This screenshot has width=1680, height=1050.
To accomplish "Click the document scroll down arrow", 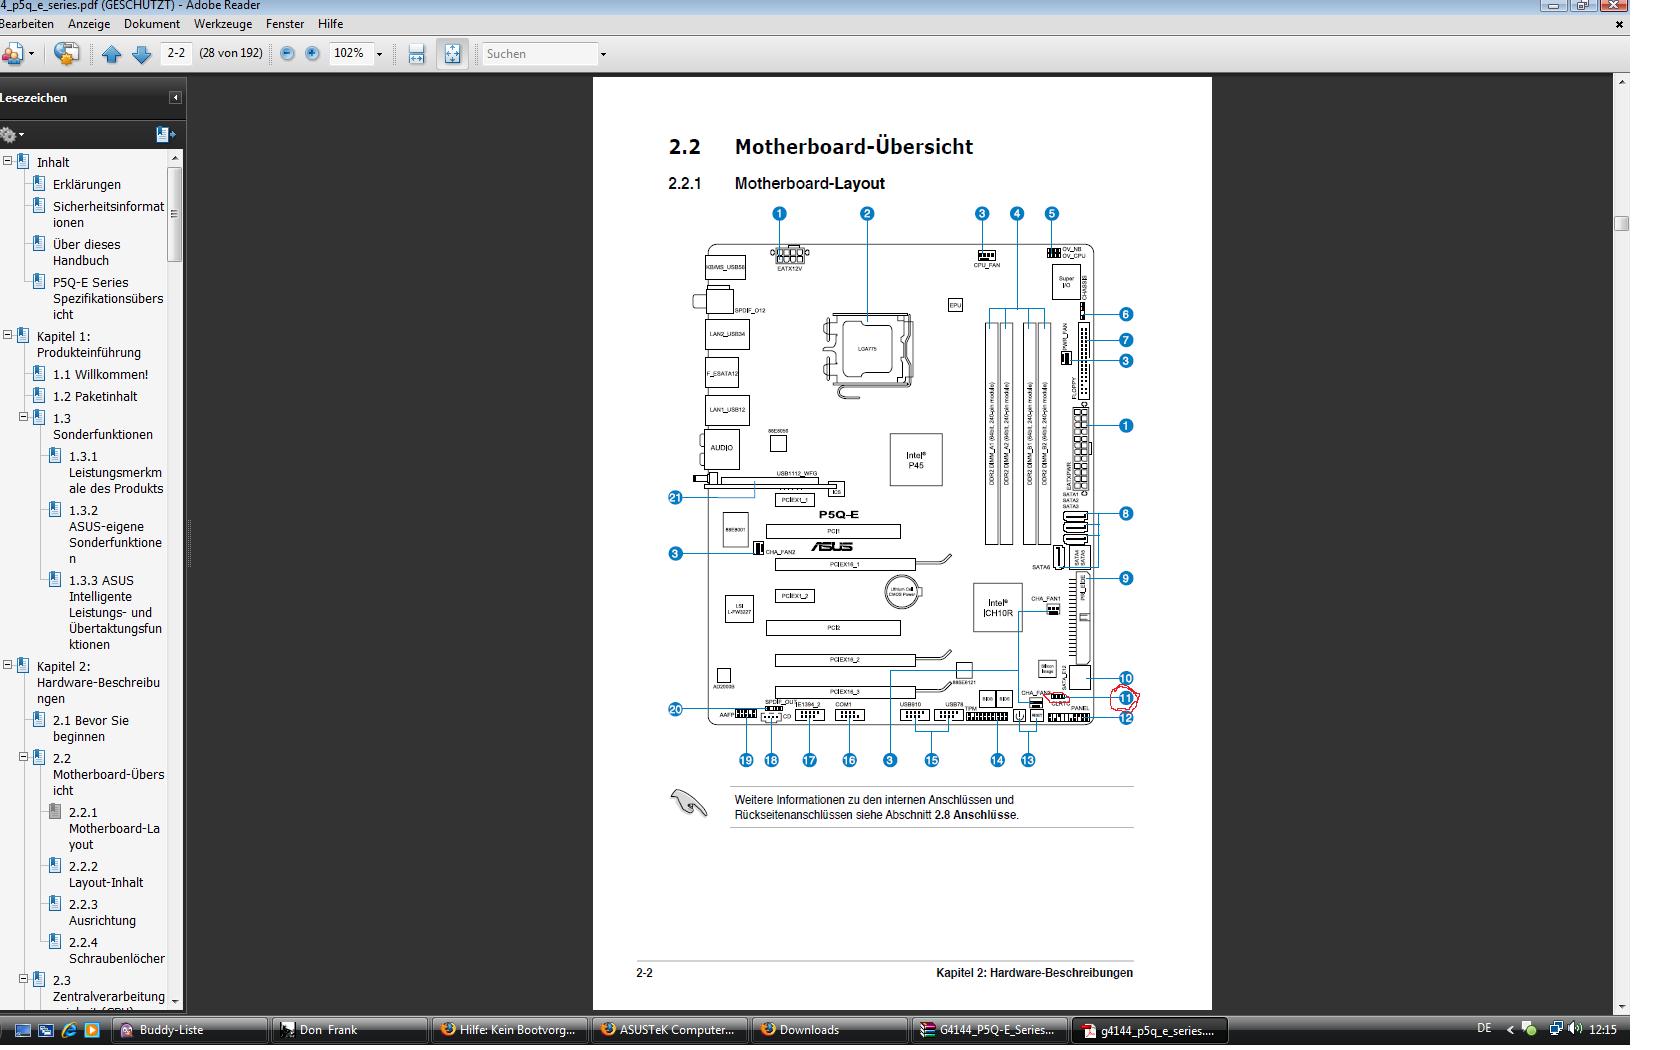I will (1621, 1006).
